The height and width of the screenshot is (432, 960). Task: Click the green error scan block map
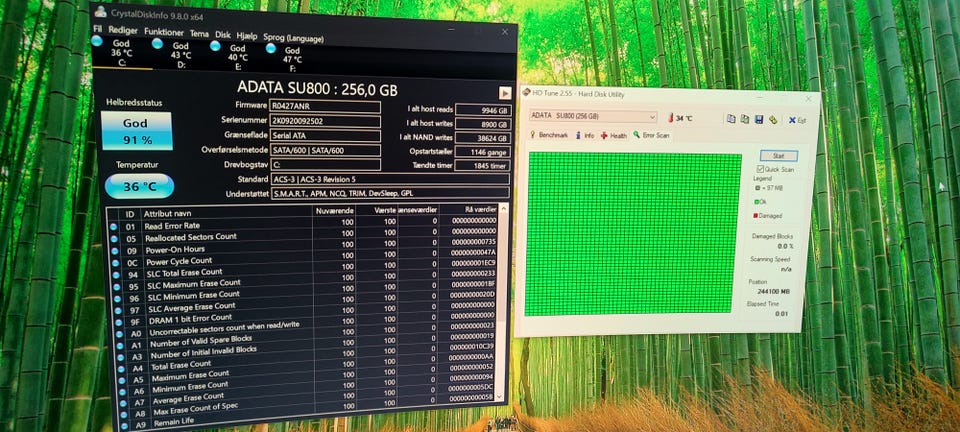pos(632,234)
